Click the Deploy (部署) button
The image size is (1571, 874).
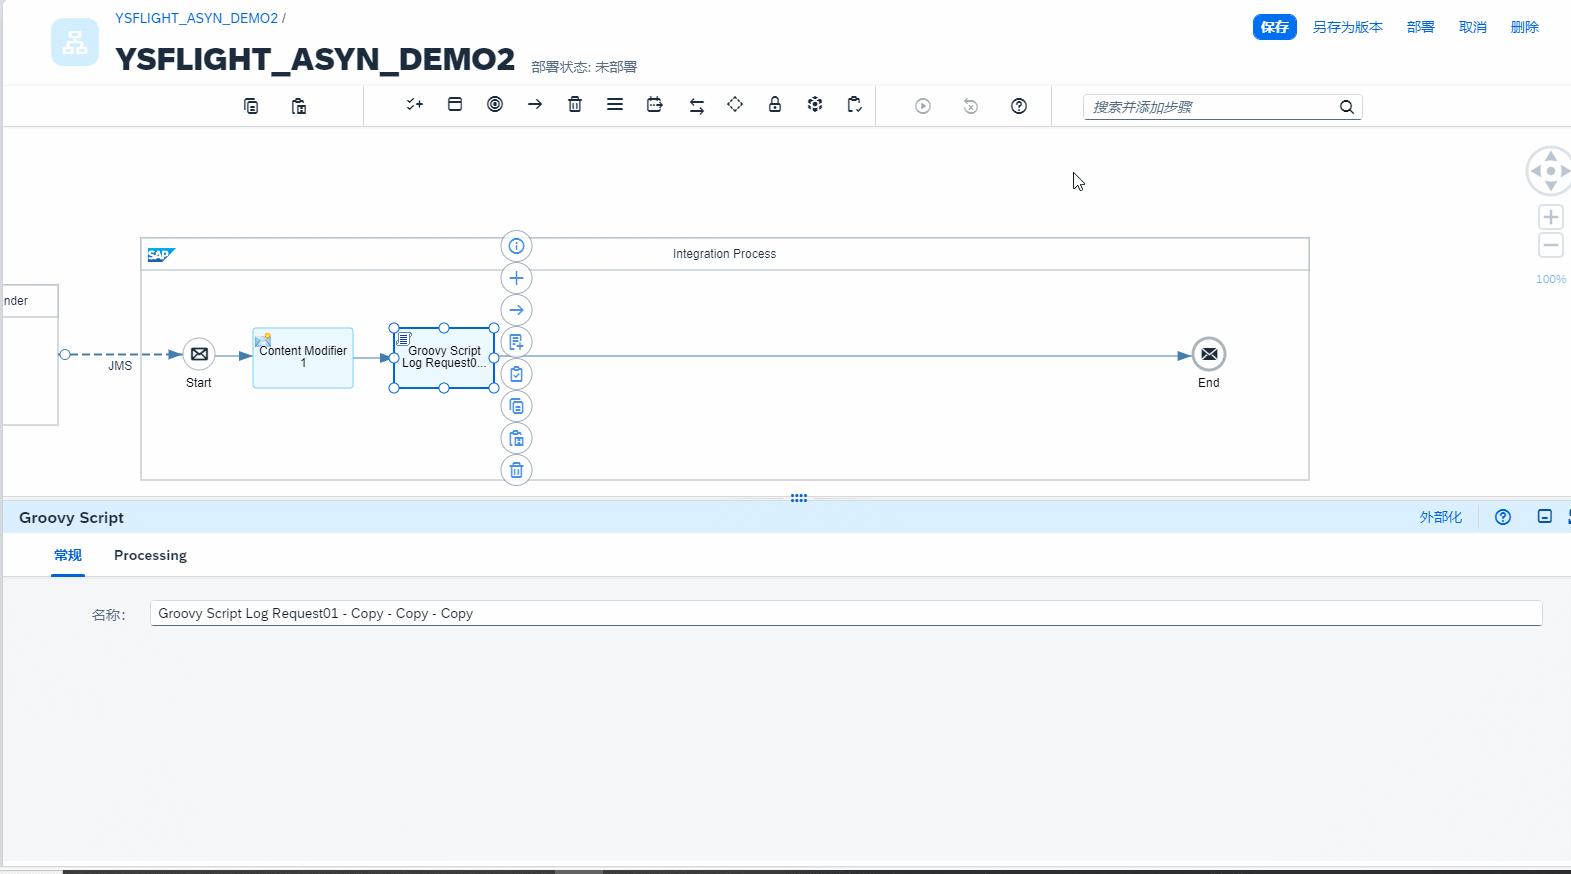coord(1421,27)
